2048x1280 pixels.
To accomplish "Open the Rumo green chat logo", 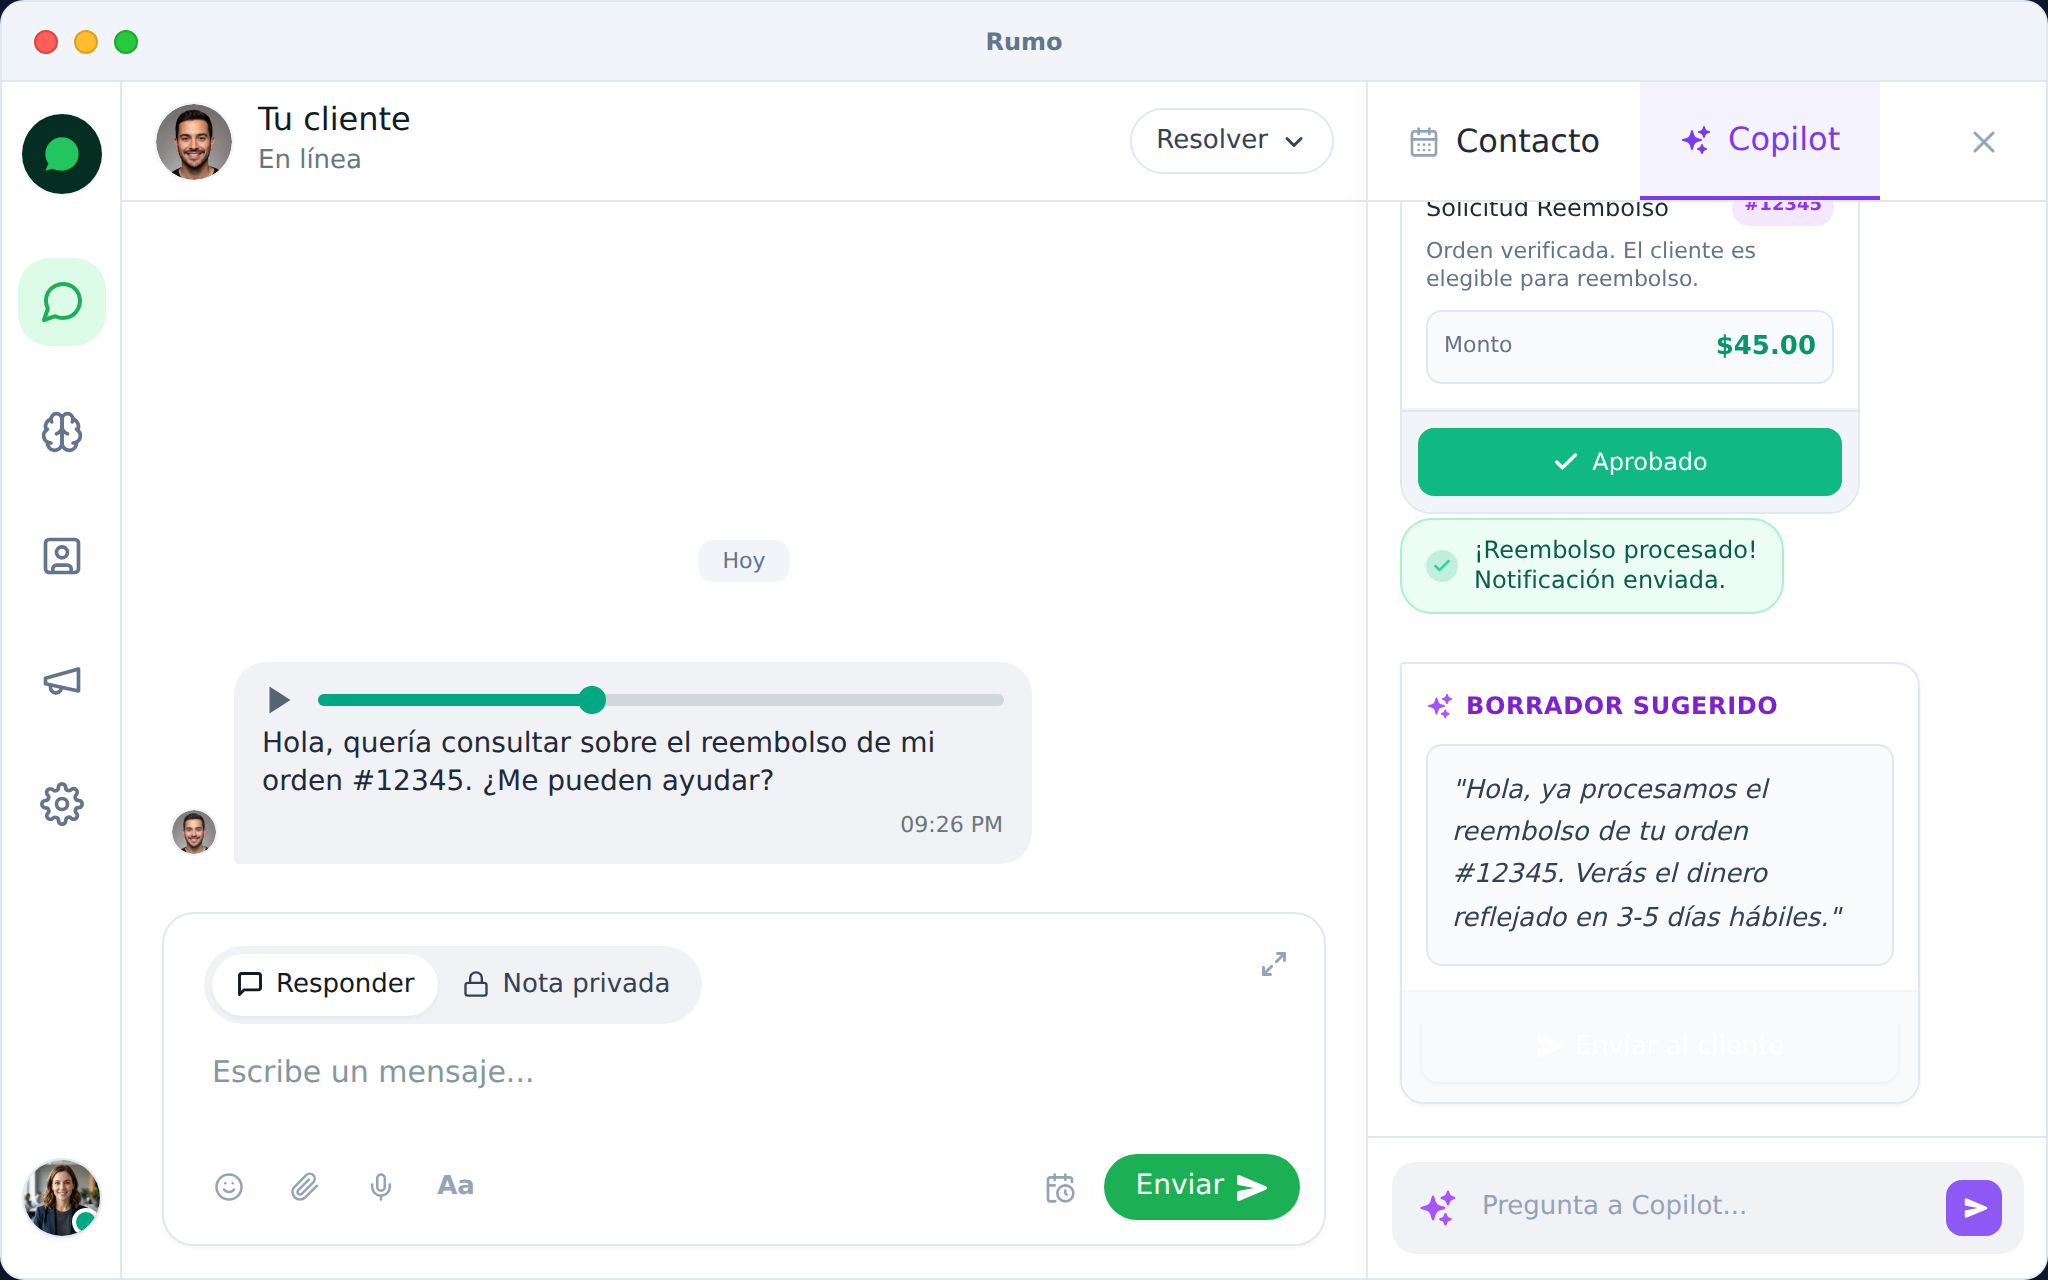I will (x=62, y=154).
